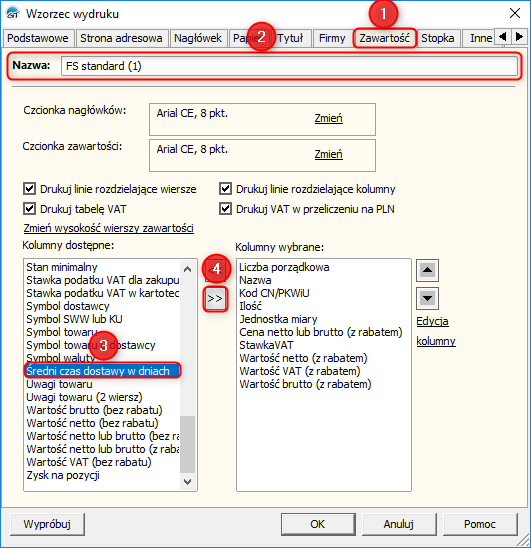The image size is (531, 548).
Task: Select Wartość netto (bez rabatu) item
Action: point(92,423)
